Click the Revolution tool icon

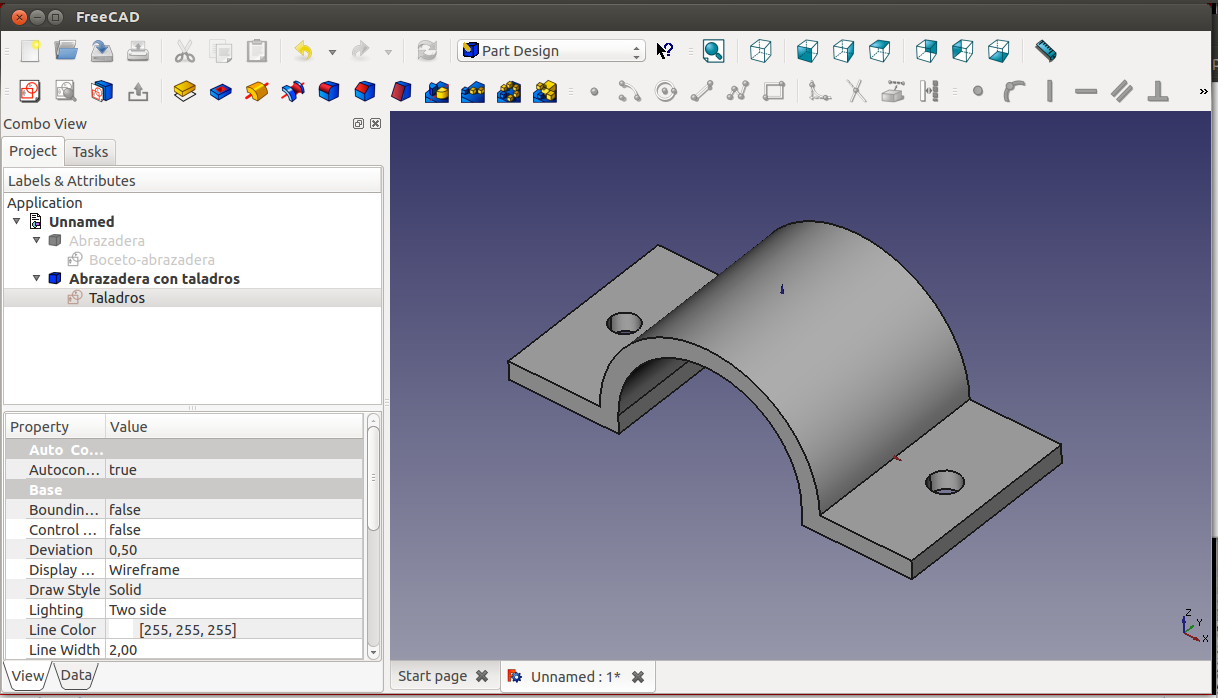point(256,92)
